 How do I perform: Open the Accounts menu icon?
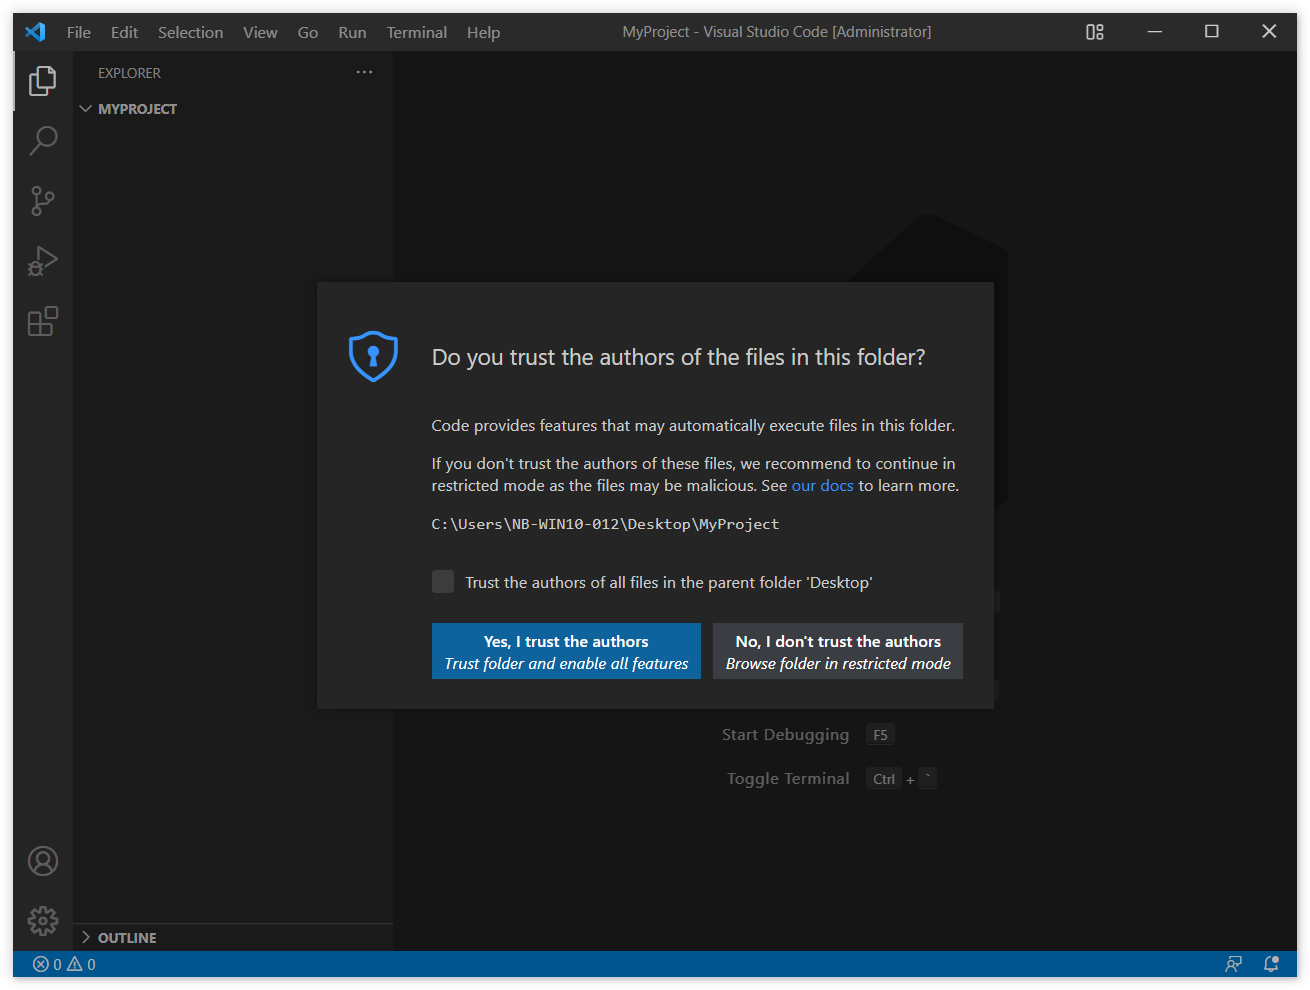point(42,861)
